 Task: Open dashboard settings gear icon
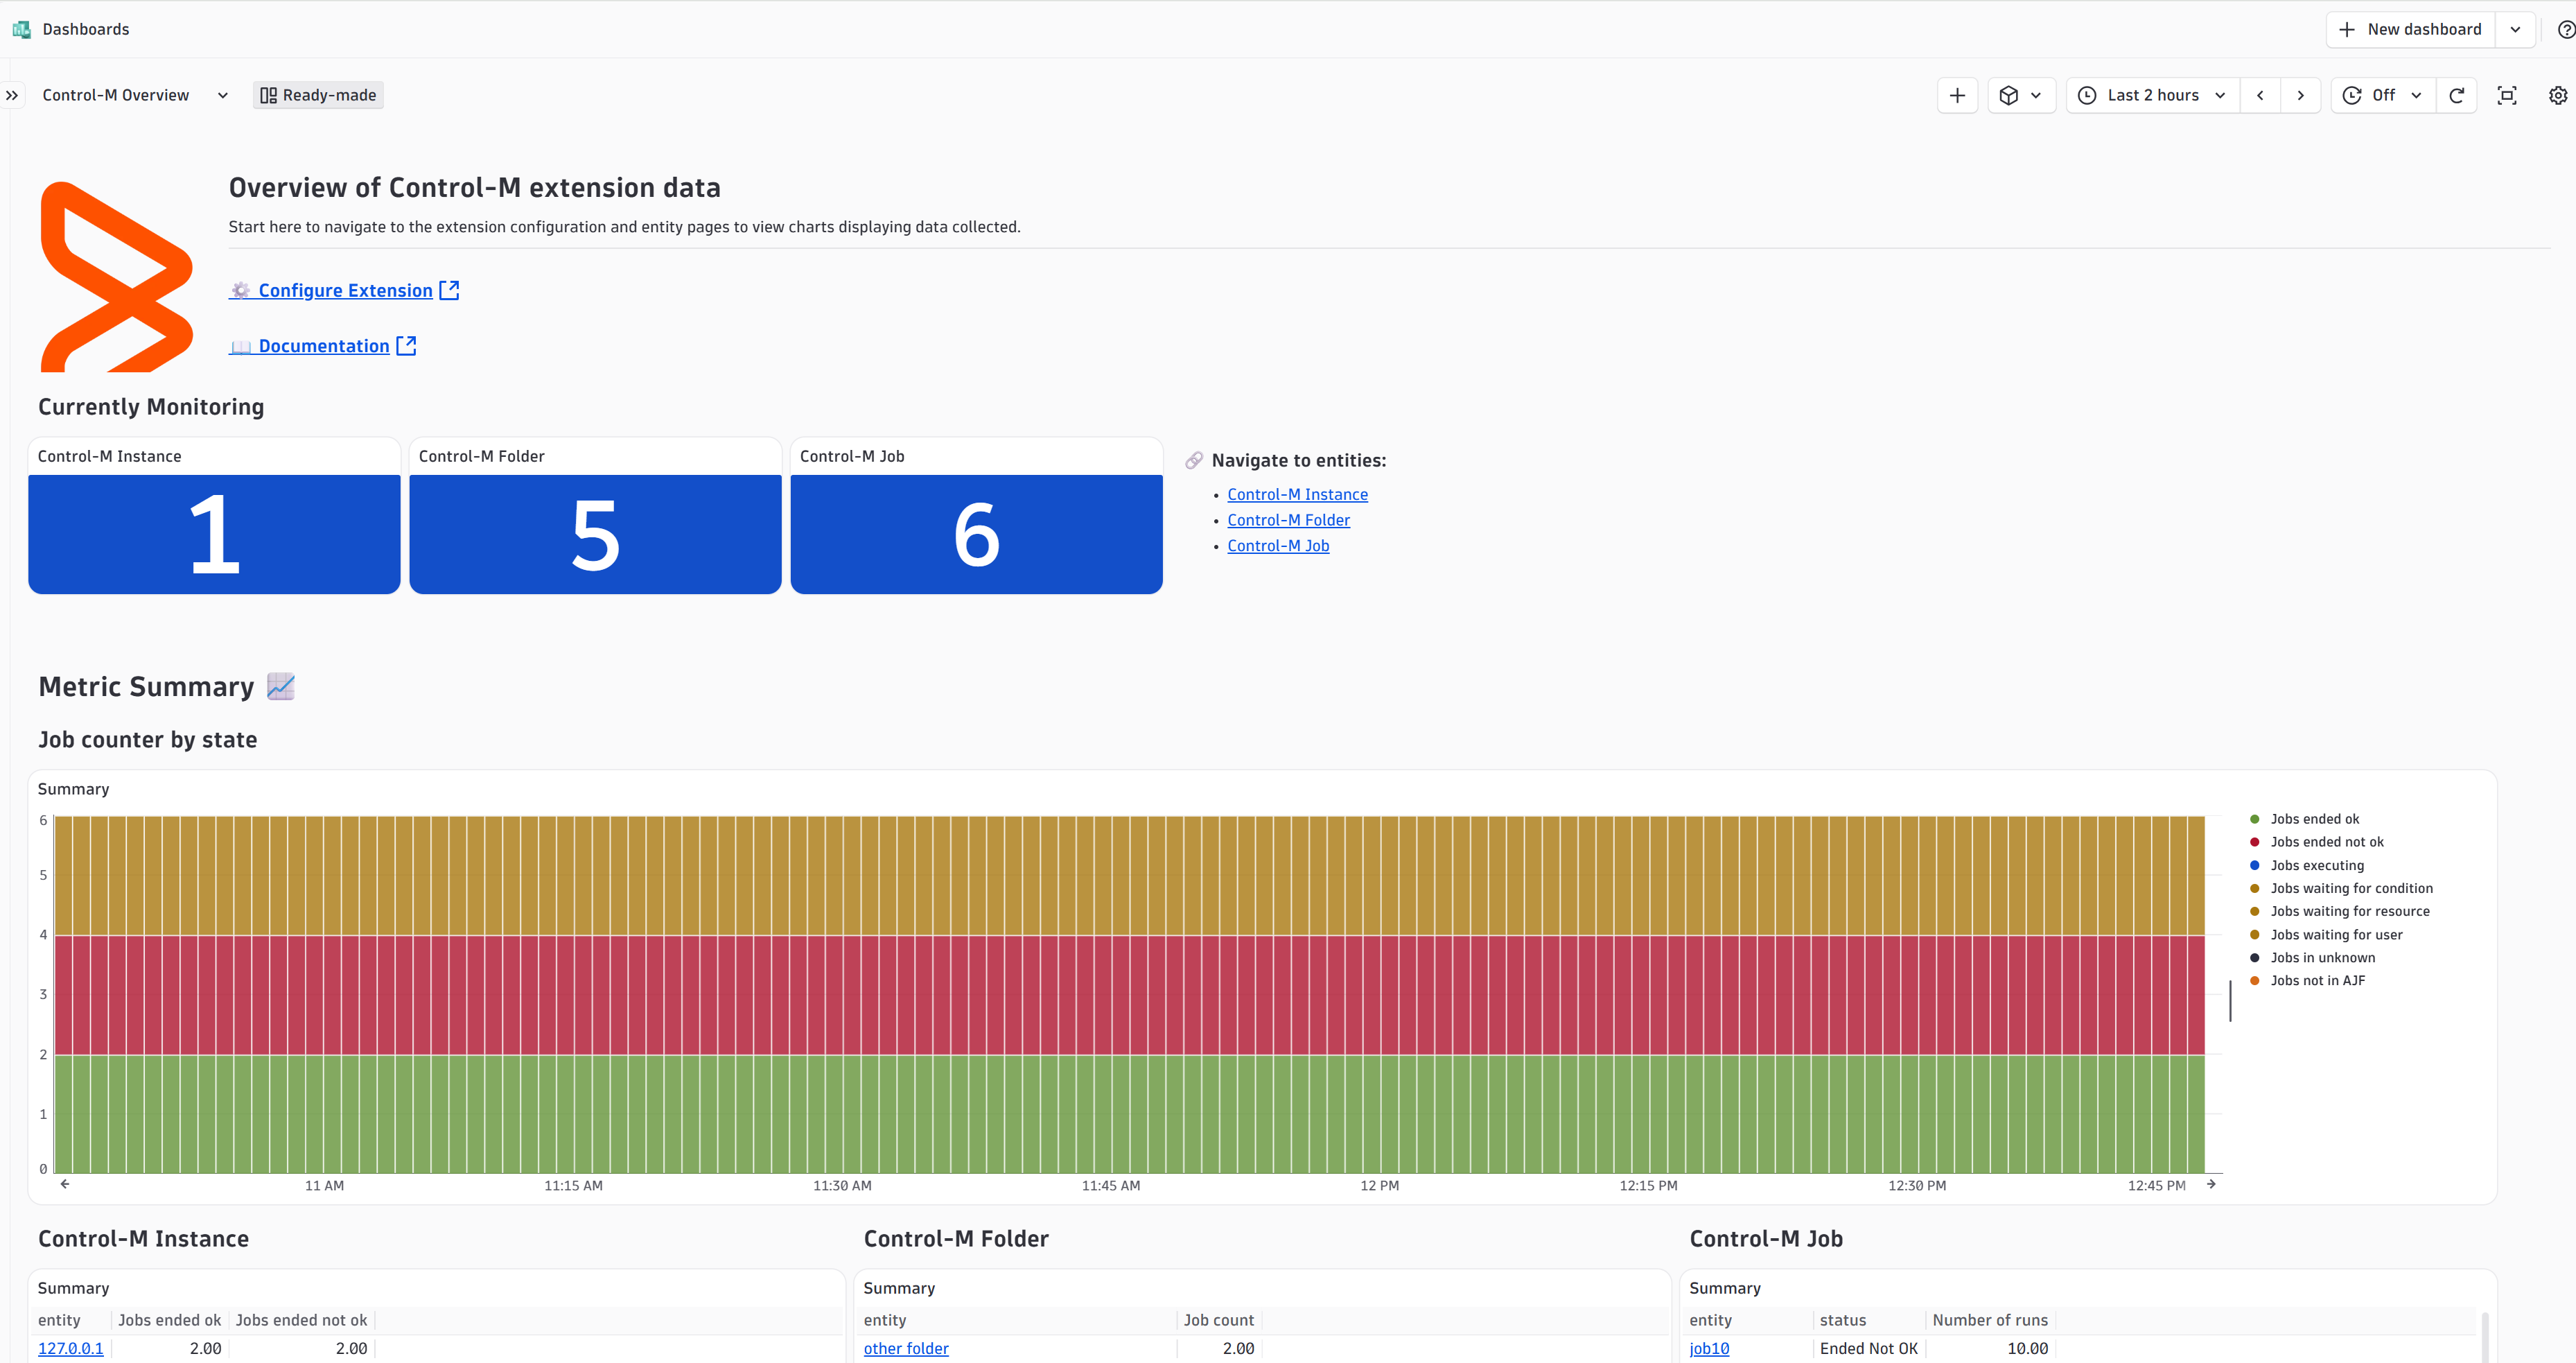click(2557, 95)
